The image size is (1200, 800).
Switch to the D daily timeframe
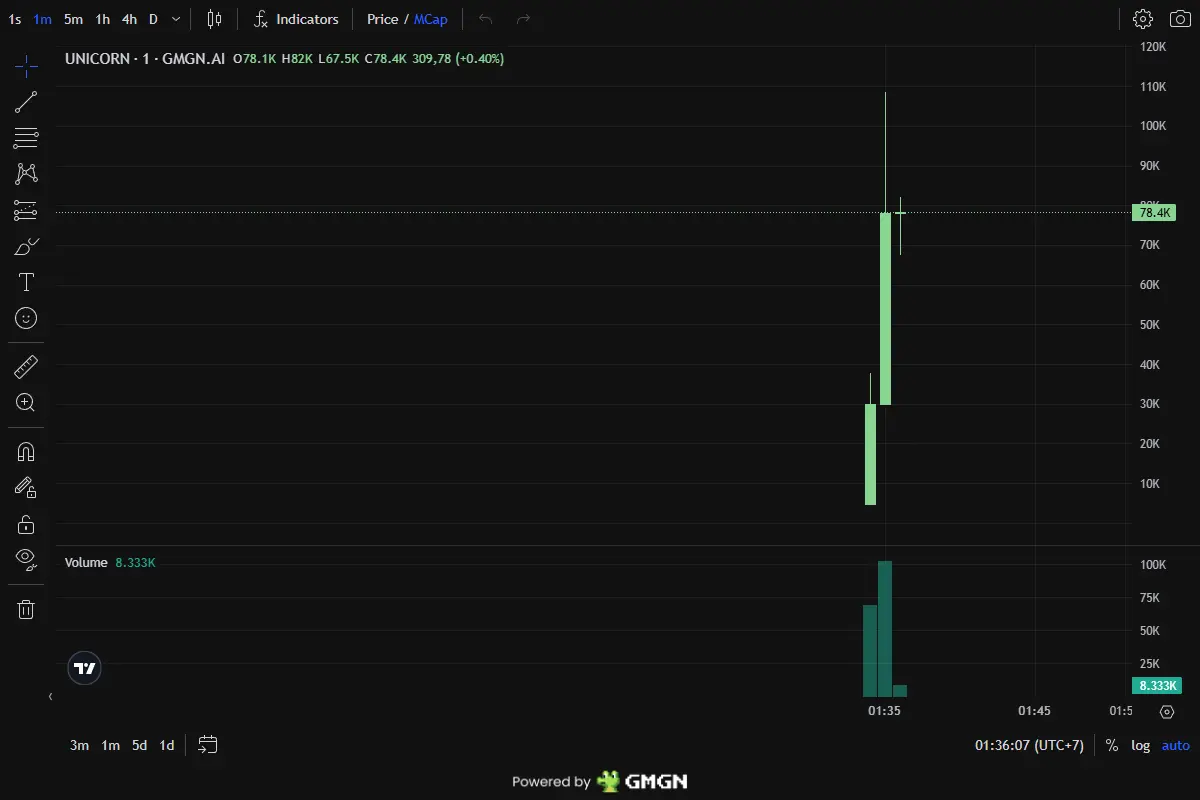(153, 19)
